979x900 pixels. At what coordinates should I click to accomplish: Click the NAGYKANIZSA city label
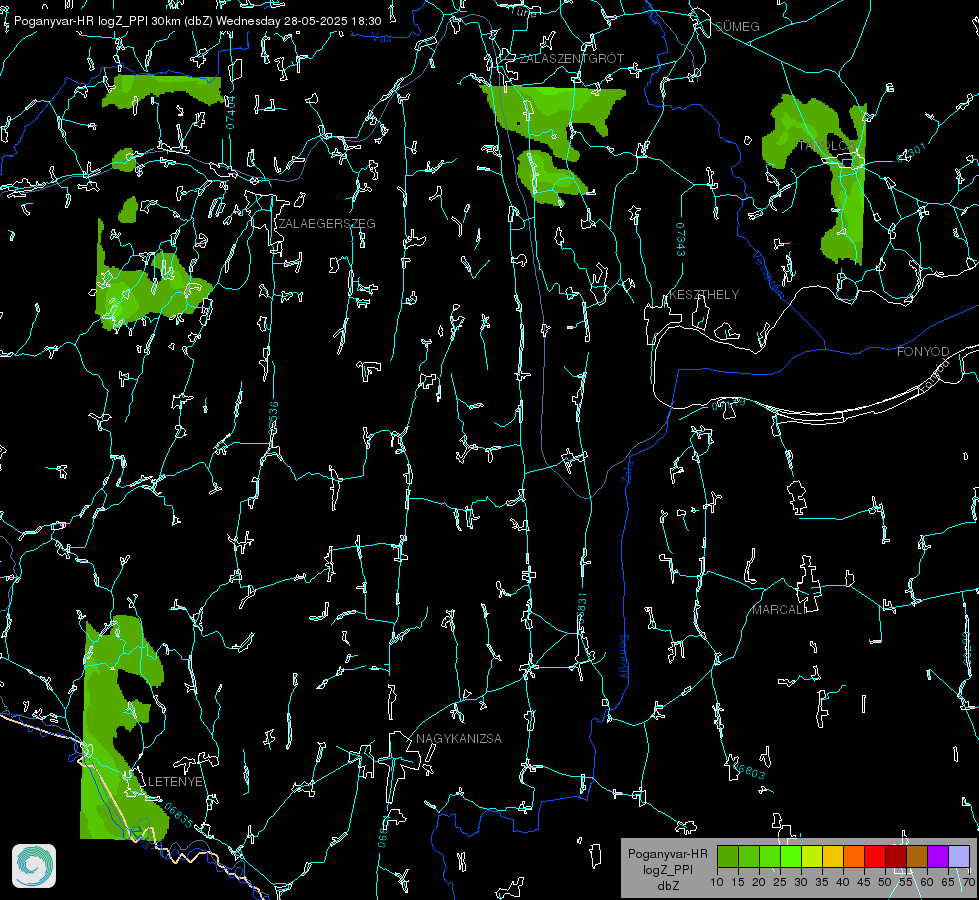pyautogui.click(x=459, y=739)
